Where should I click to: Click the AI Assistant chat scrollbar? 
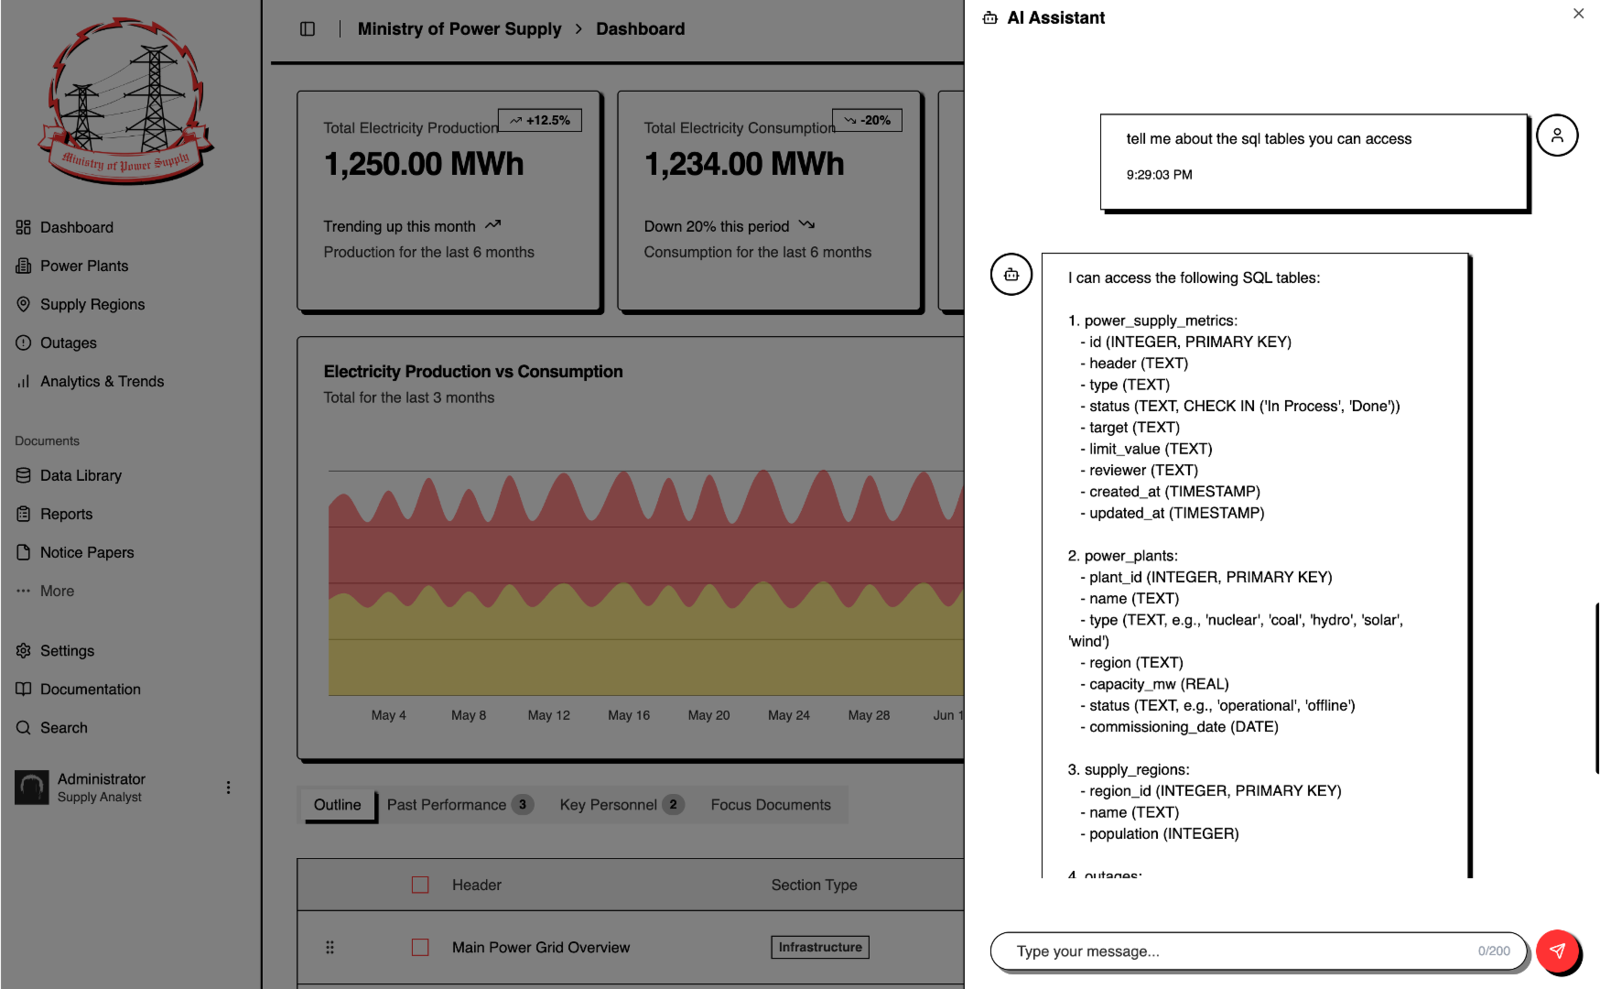click(1596, 688)
